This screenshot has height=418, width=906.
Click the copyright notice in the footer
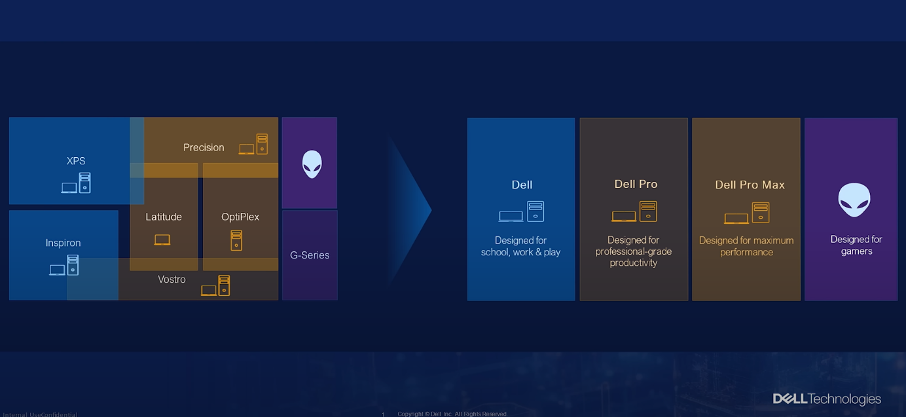[x=452, y=414]
